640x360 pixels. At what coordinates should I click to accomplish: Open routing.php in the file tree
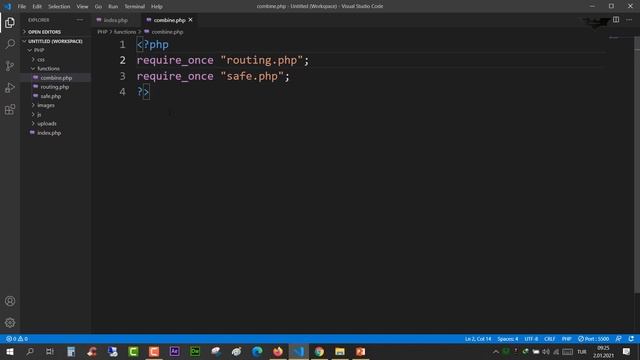click(x=55, y=87)
